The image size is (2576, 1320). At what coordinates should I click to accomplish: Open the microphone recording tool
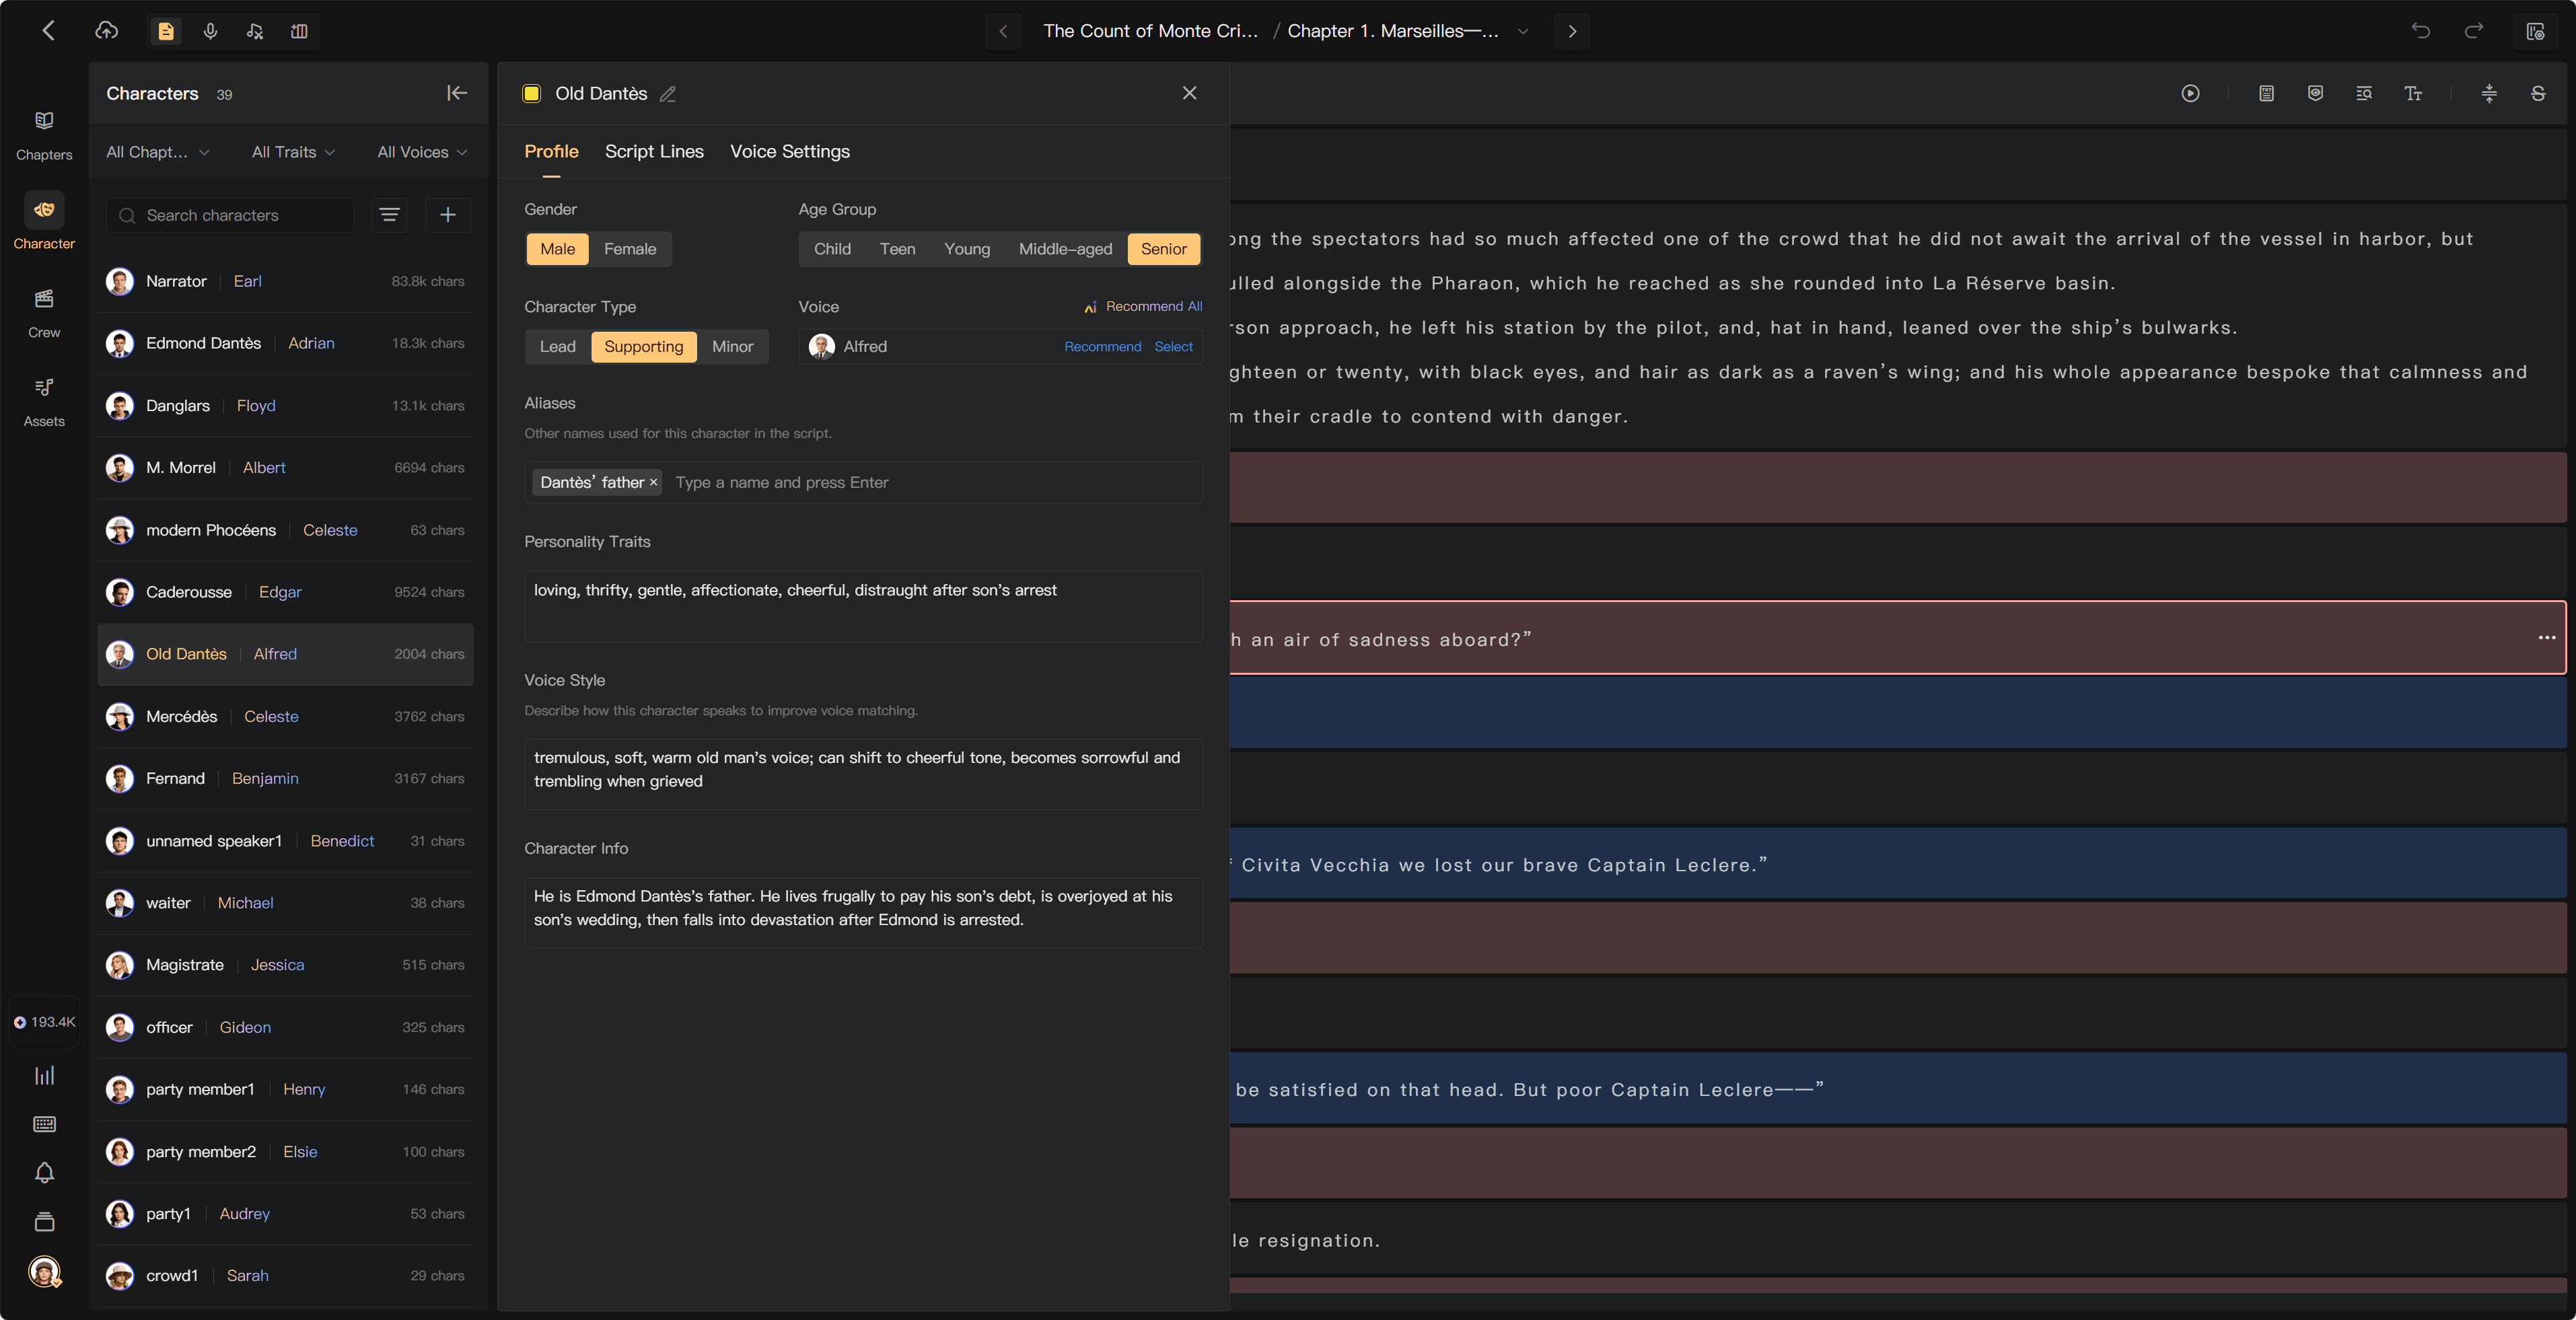[210, 31]
